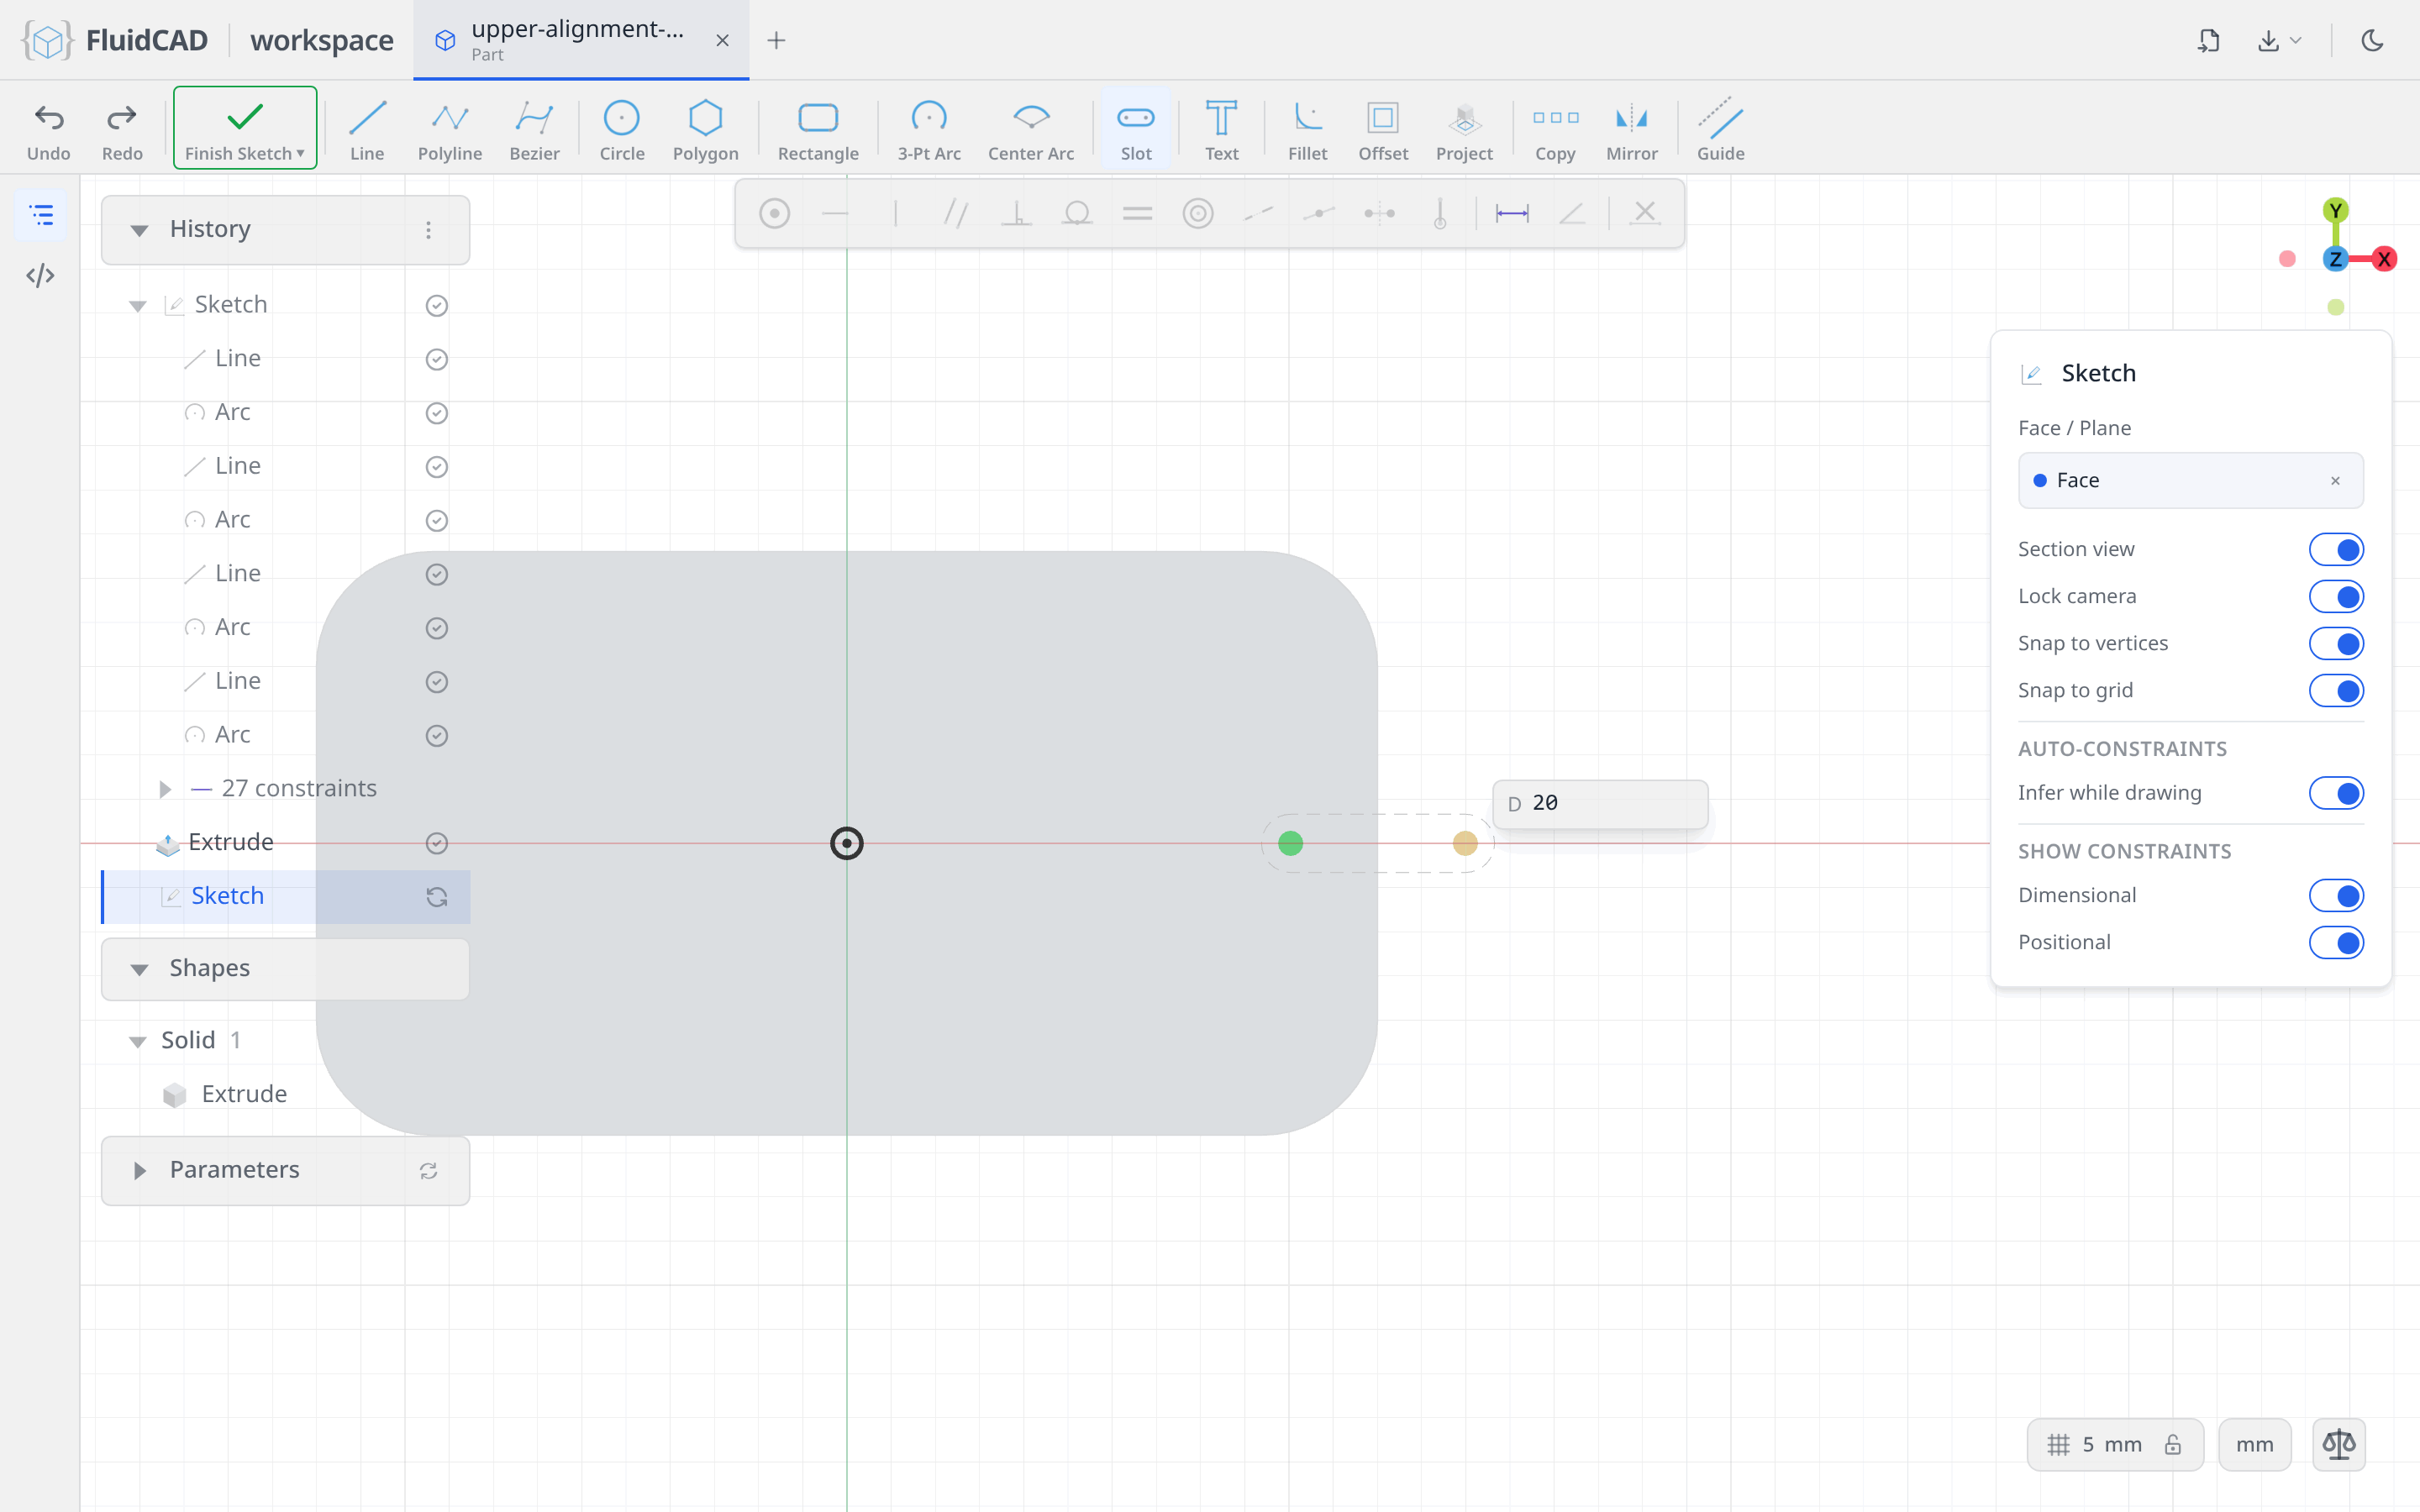Toggle Positional constraints display
Screen dimensions: 2420x1512
point(2336,942)
